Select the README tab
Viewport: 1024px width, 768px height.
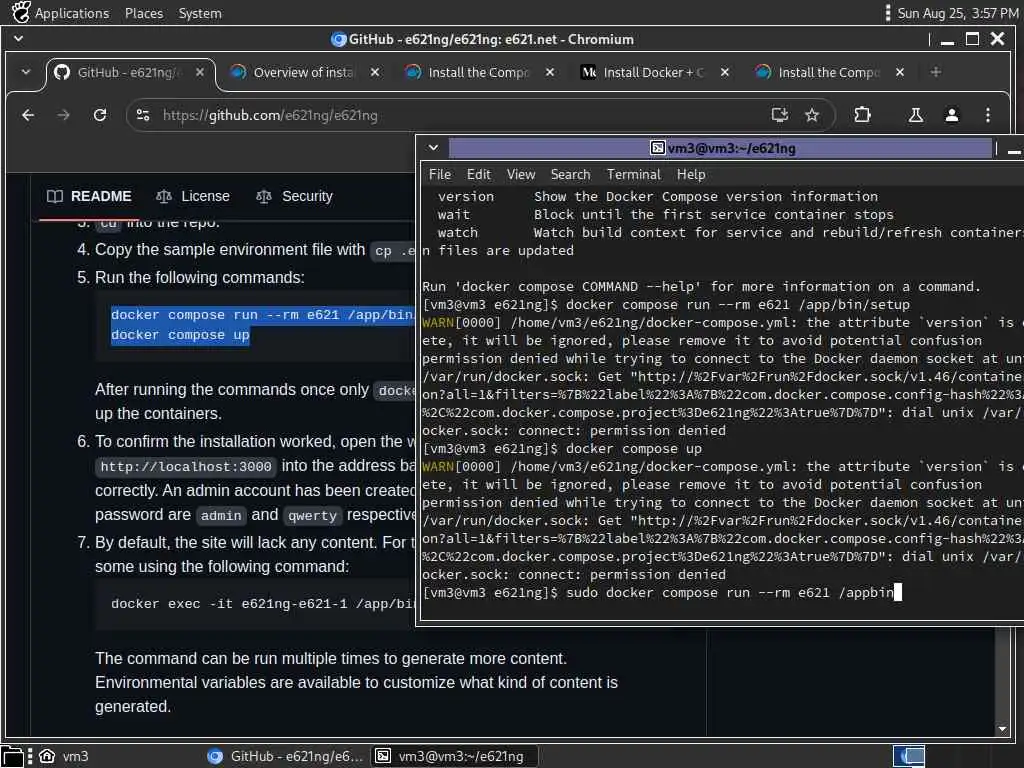tap(89, 197)
